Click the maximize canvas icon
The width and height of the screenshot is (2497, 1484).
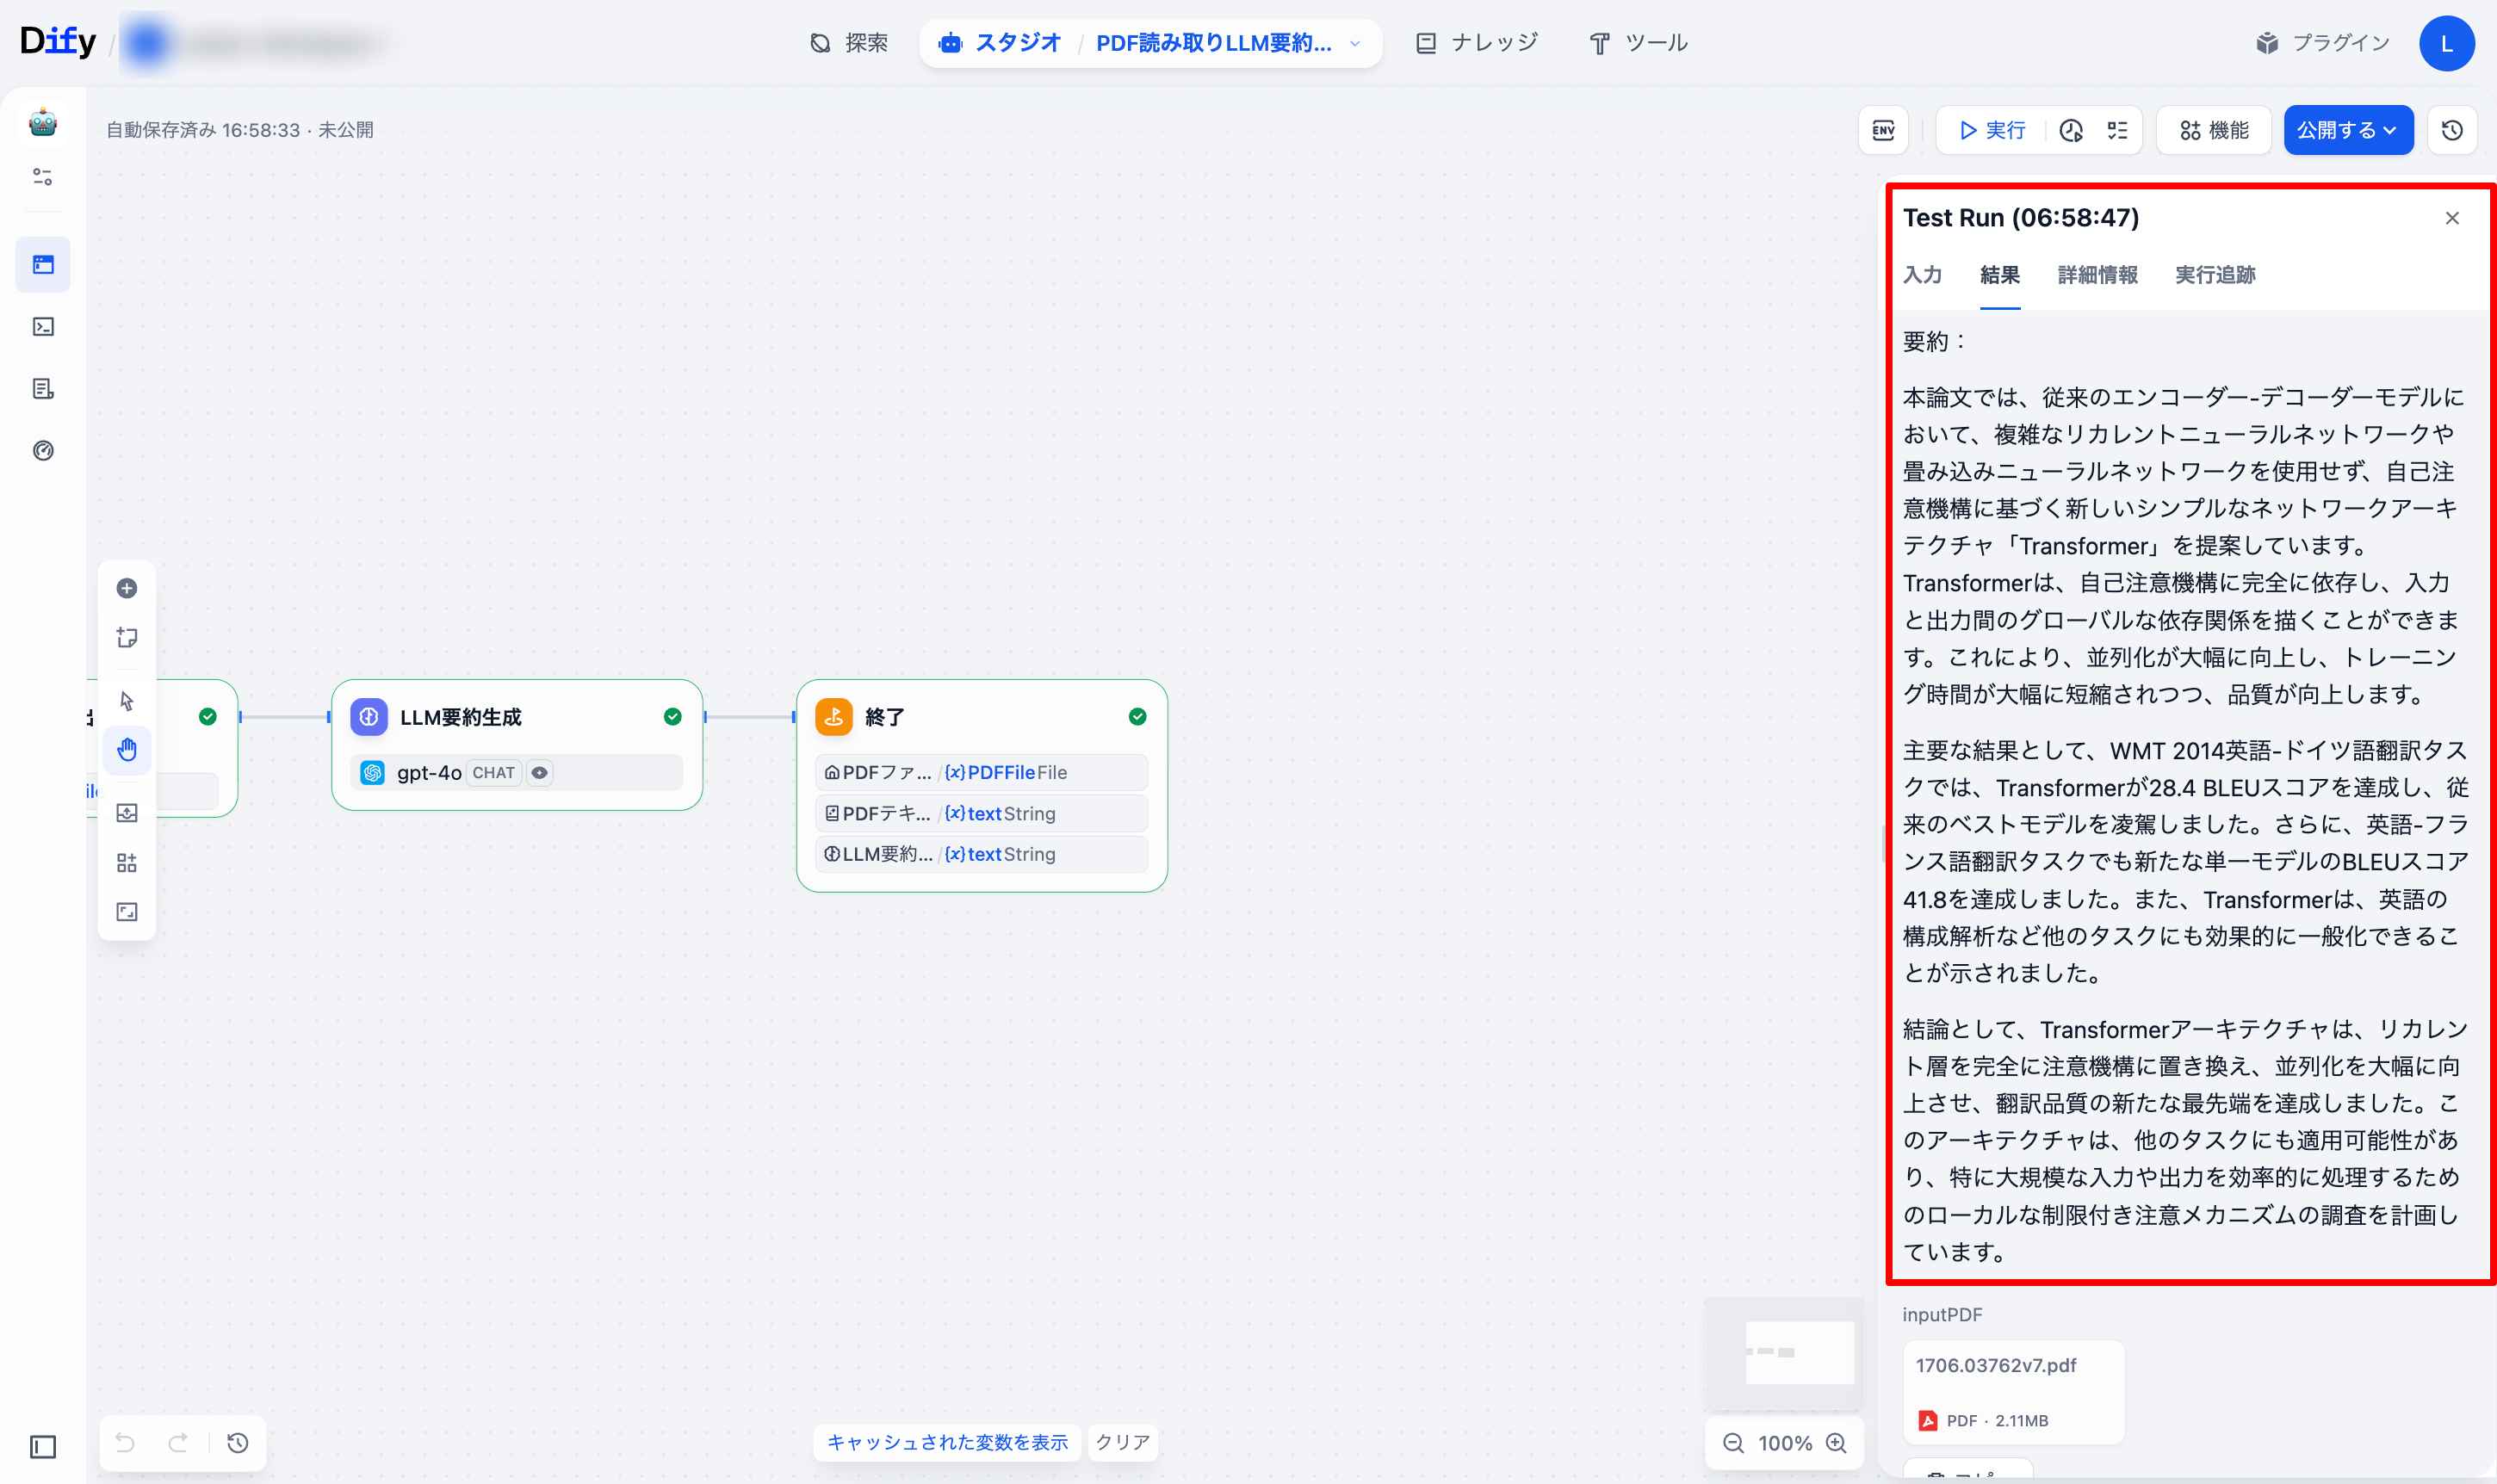point(127,912)
